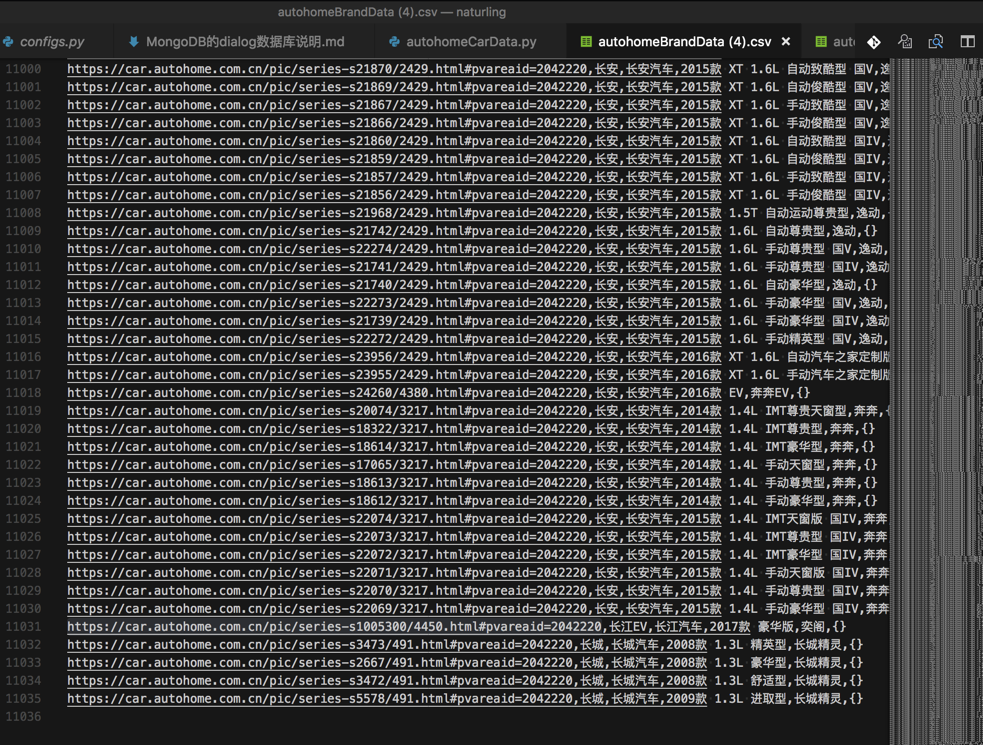Click the Python icon on autohomeCarData.py tab

tap(394, 42)
